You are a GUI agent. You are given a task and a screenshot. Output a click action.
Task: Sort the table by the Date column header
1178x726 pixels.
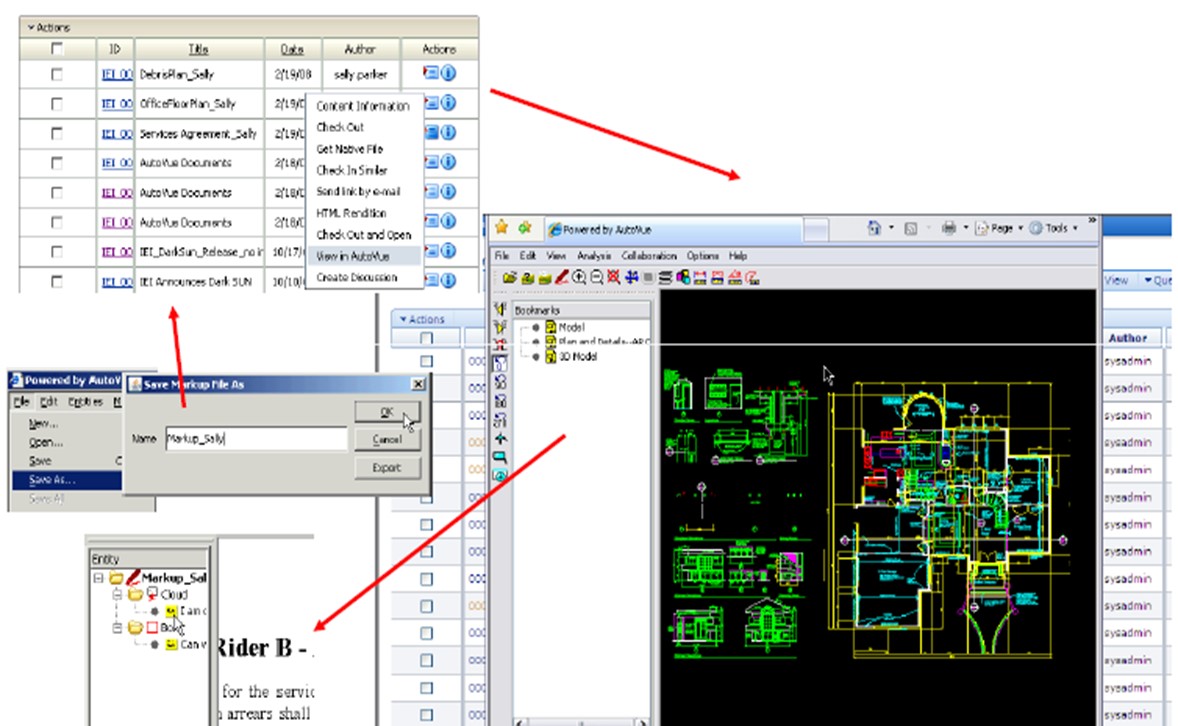(292, 49)
